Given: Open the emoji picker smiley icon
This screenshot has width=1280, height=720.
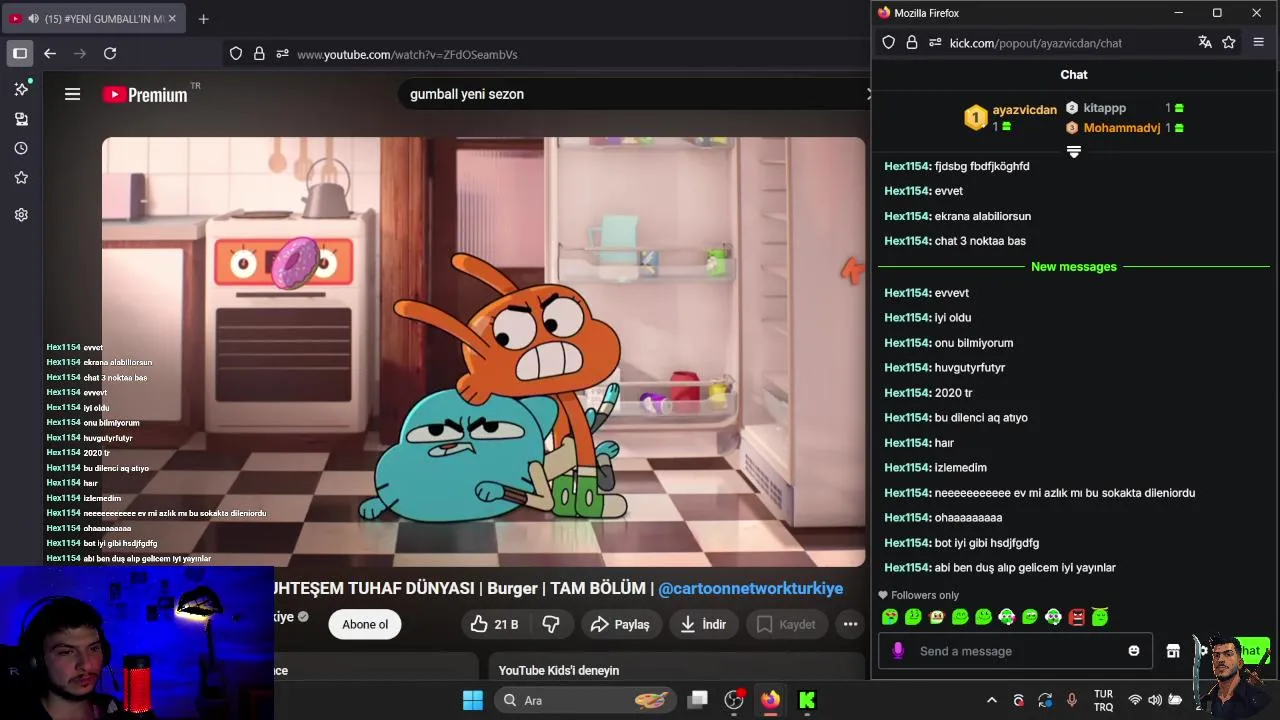Looking at the screenshot, I should pyautogui.click(x=1134, y=651).
